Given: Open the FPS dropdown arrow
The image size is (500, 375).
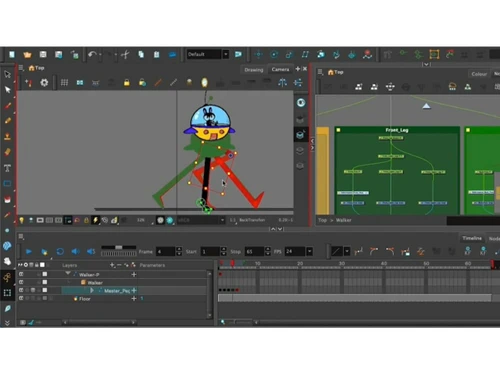Looking at the screenshot, I should pos(310,251).
